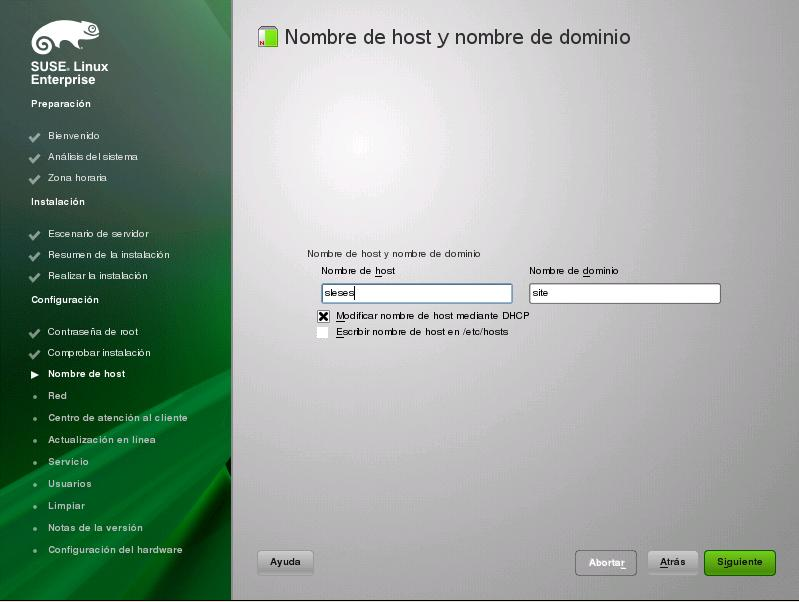Select Usuarios step in sidebar
799x602 pixels.
70,483
